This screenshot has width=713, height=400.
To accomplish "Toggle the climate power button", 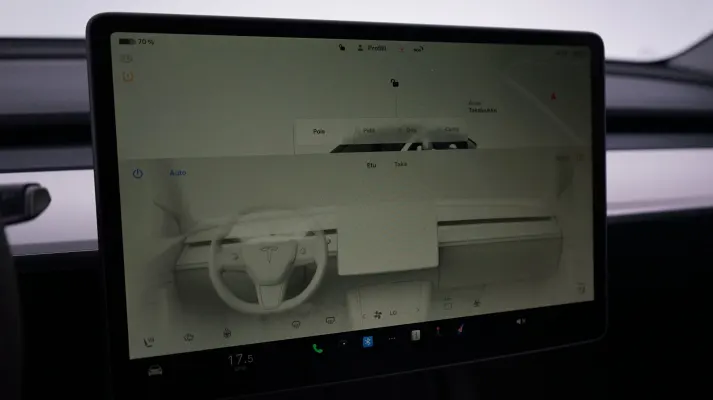I will point(138,173).
